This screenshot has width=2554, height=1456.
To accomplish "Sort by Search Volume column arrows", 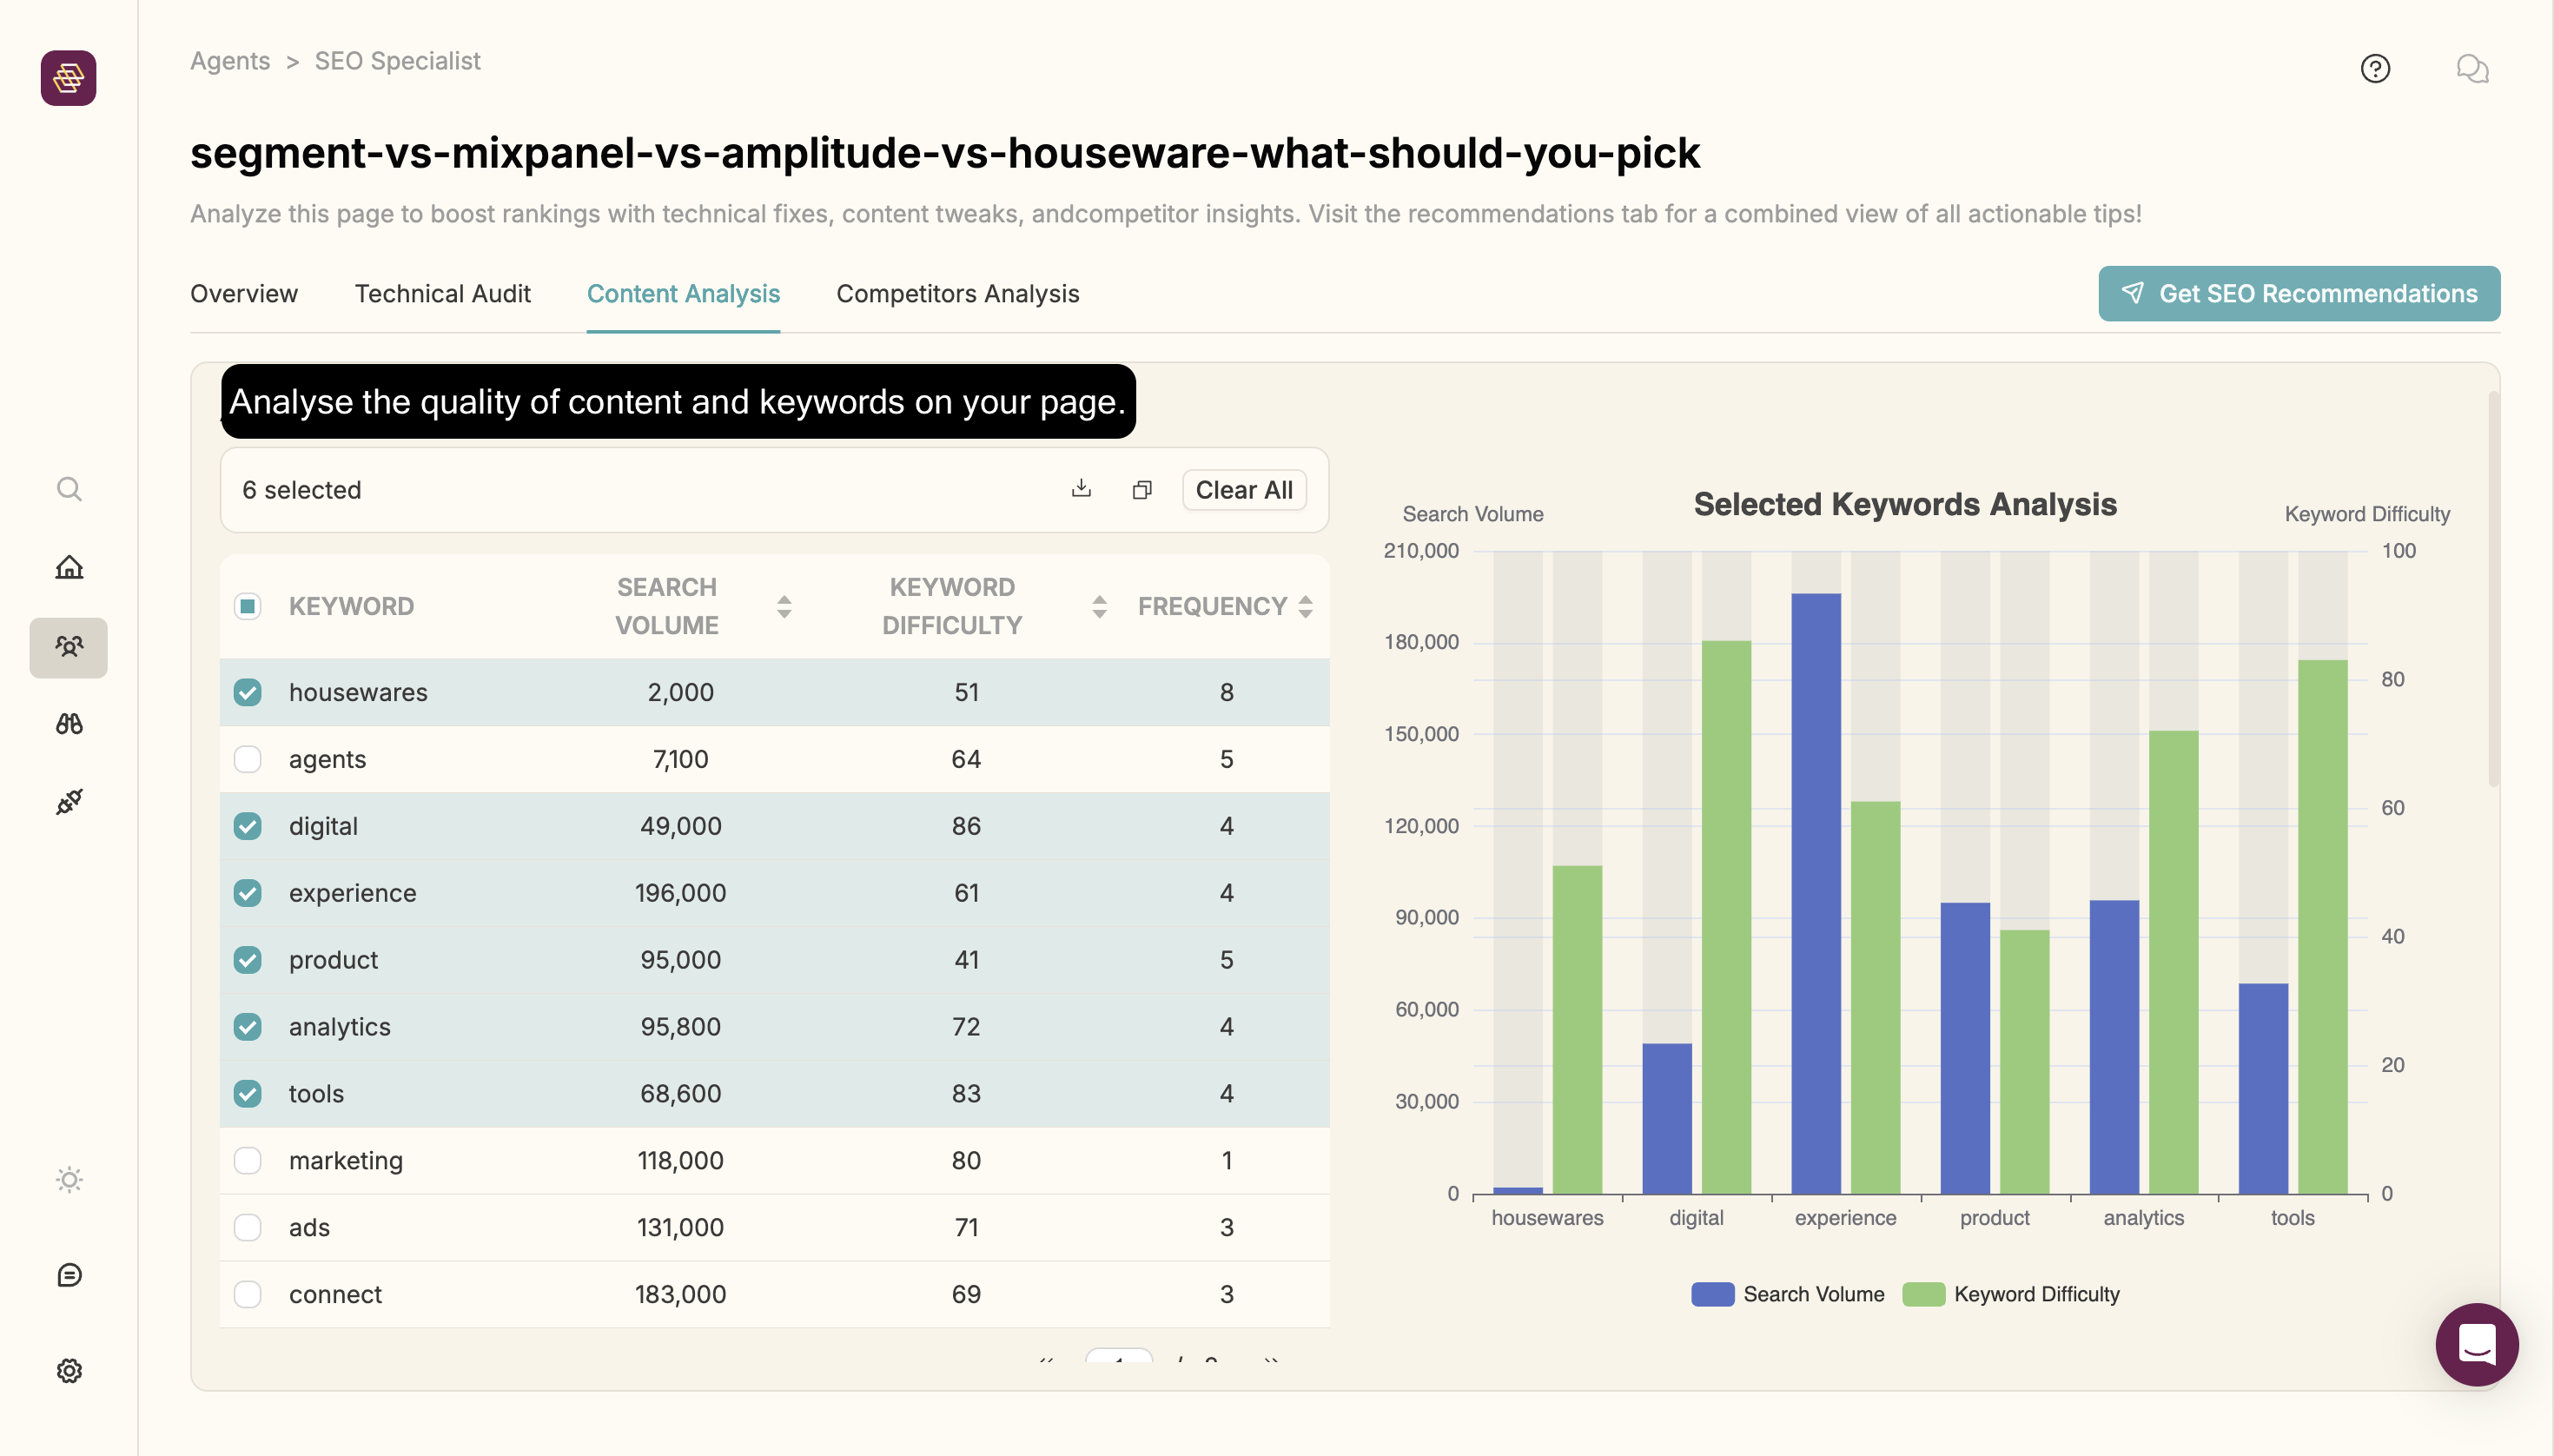I will 784,606.
